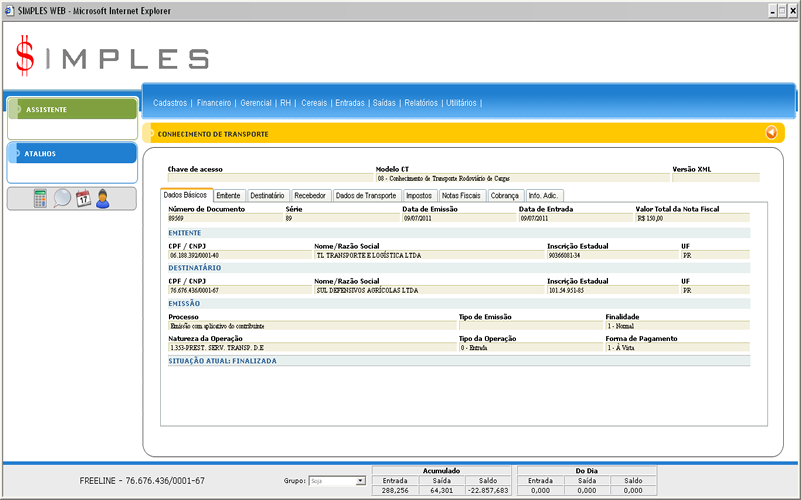Open the Grupo dropdown showing Soja
Image resolution: width=801 pixels, height=500 pixels.
[337, 481]
